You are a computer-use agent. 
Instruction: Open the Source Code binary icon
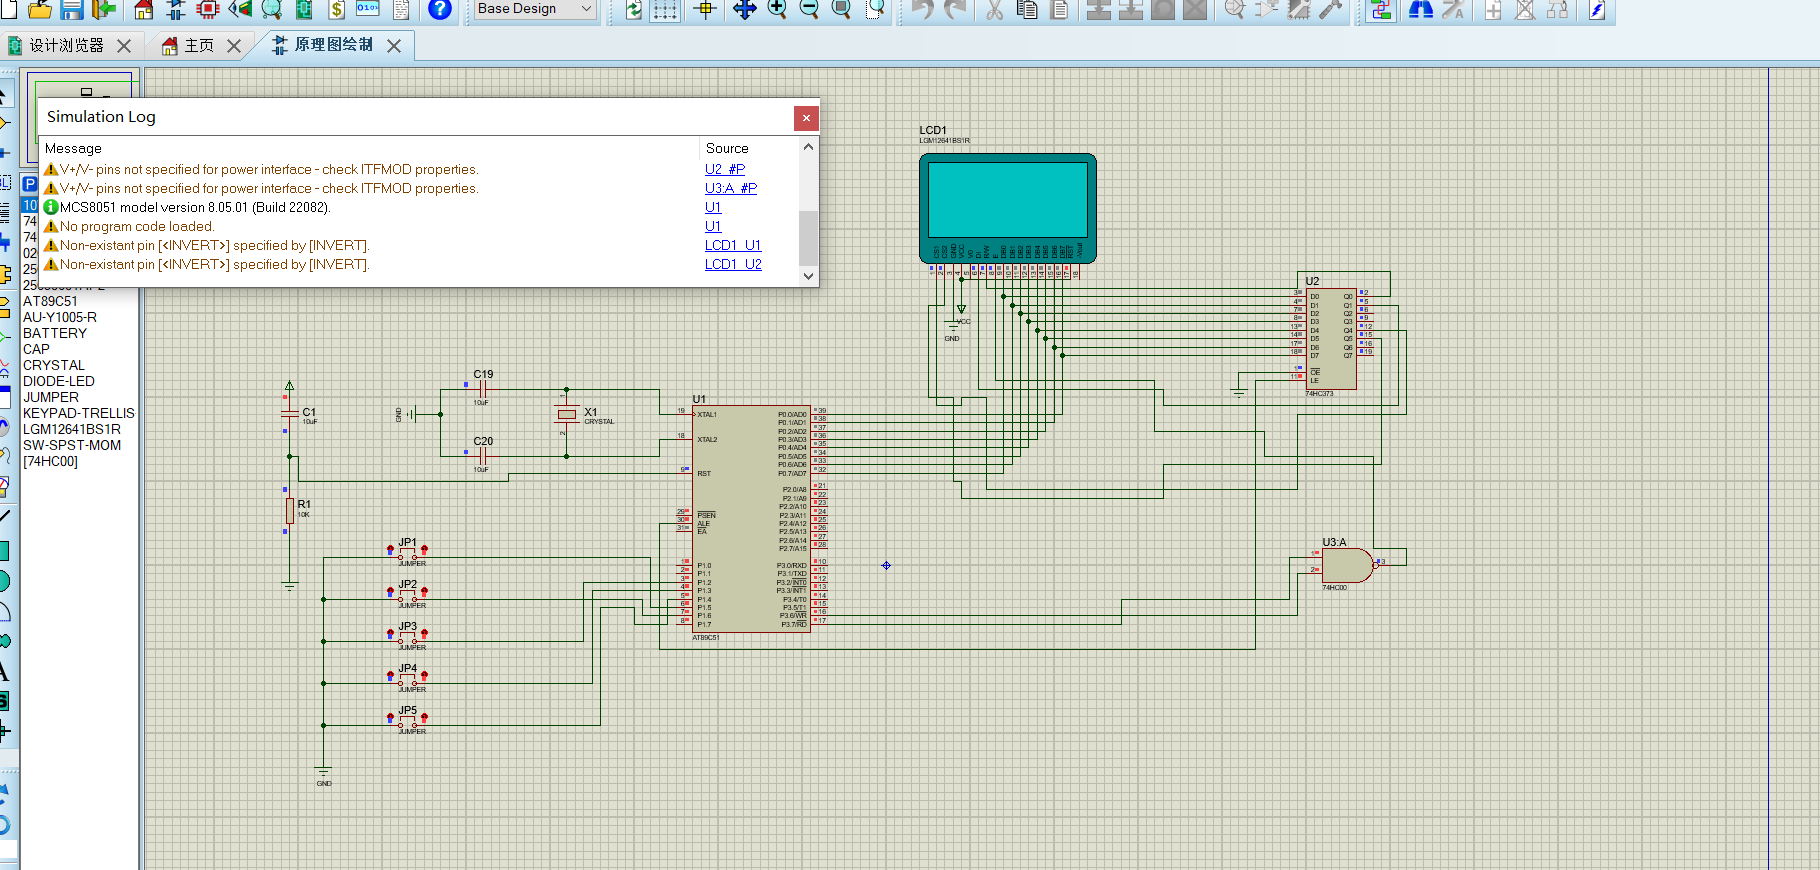[x=368, y=10]
